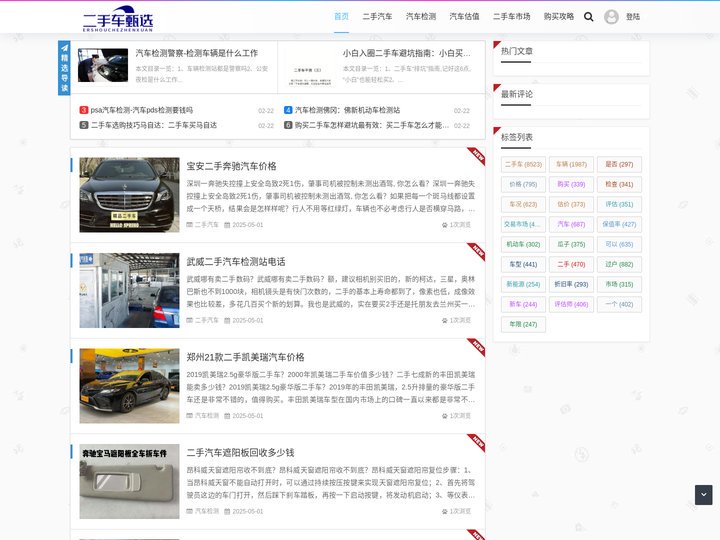The image size is (720, 540).
Task: Open 二手汽车 navigation menu
Action: point(377,17)
